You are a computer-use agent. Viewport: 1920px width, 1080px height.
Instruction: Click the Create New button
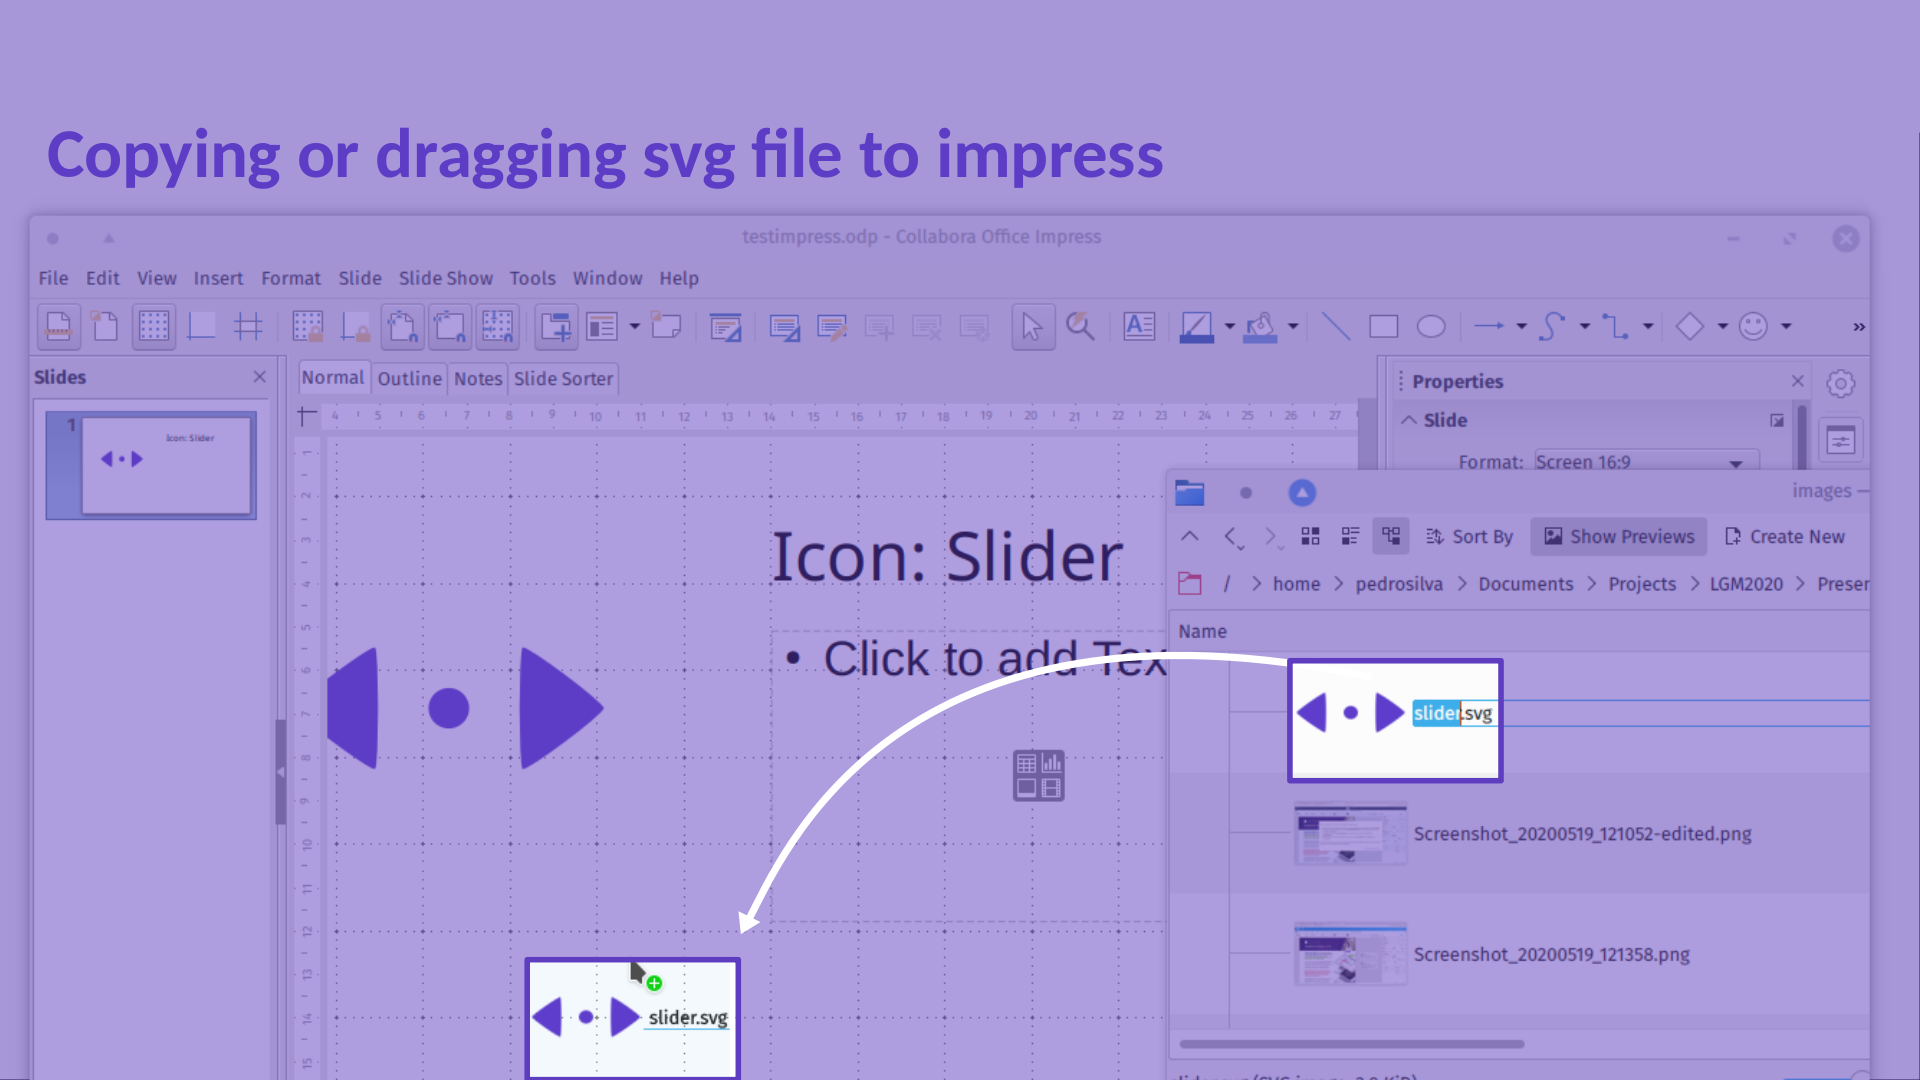point(1785,537)
